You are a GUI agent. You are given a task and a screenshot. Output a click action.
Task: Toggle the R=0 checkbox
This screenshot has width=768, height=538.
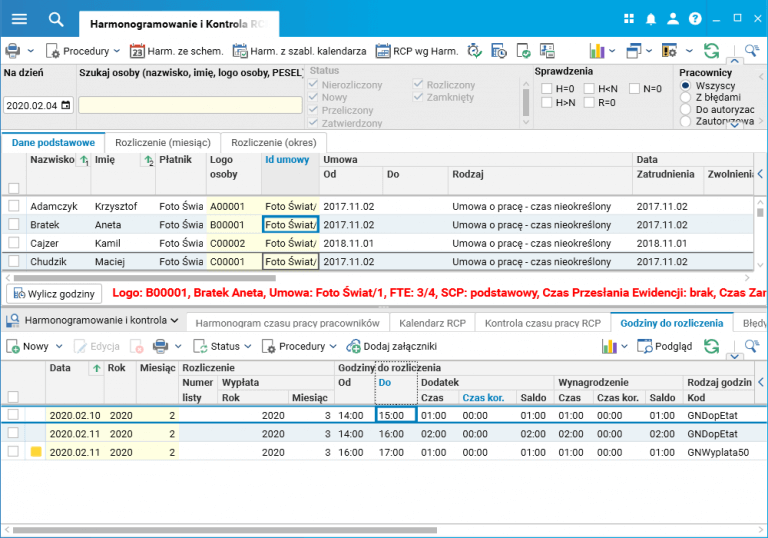point(589,102)
